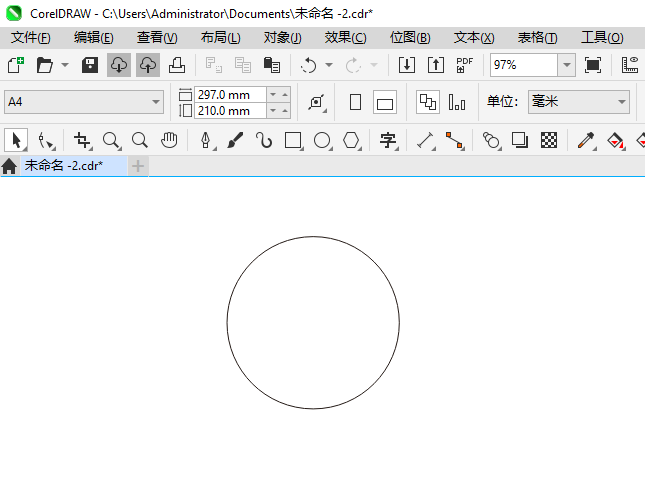Select the Dimension line tool
The image size is (645, 503).
(x=426, y=140)
